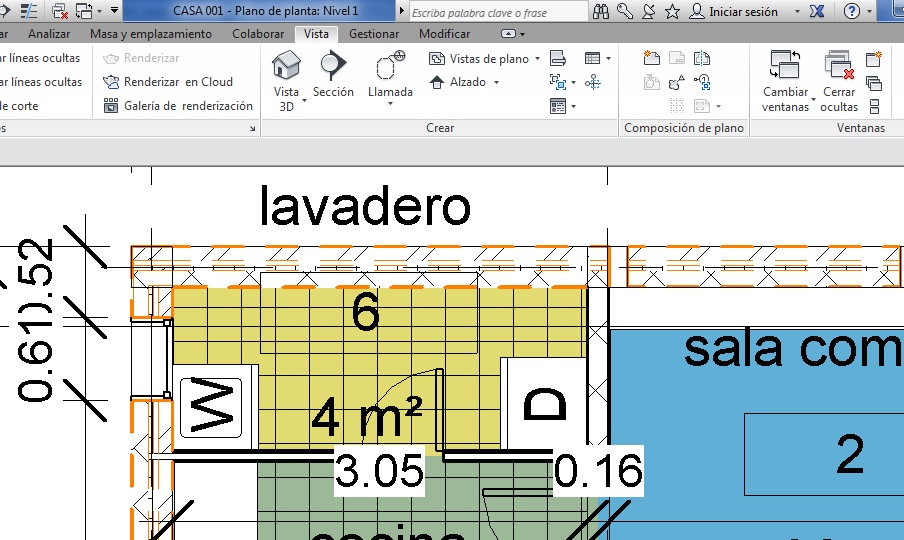
Task: Expand the Alzado dropdown
Action: click(496, 83)
